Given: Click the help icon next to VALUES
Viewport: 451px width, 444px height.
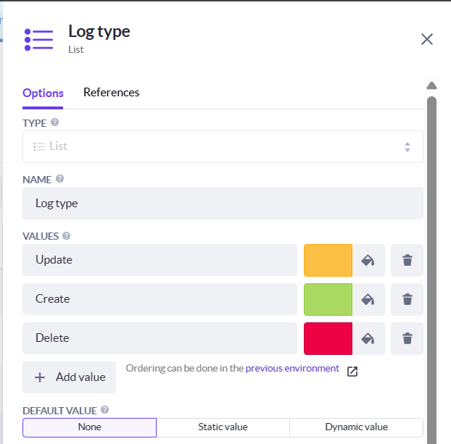Looking at the screenshot, I should click(x=66, y=236).
